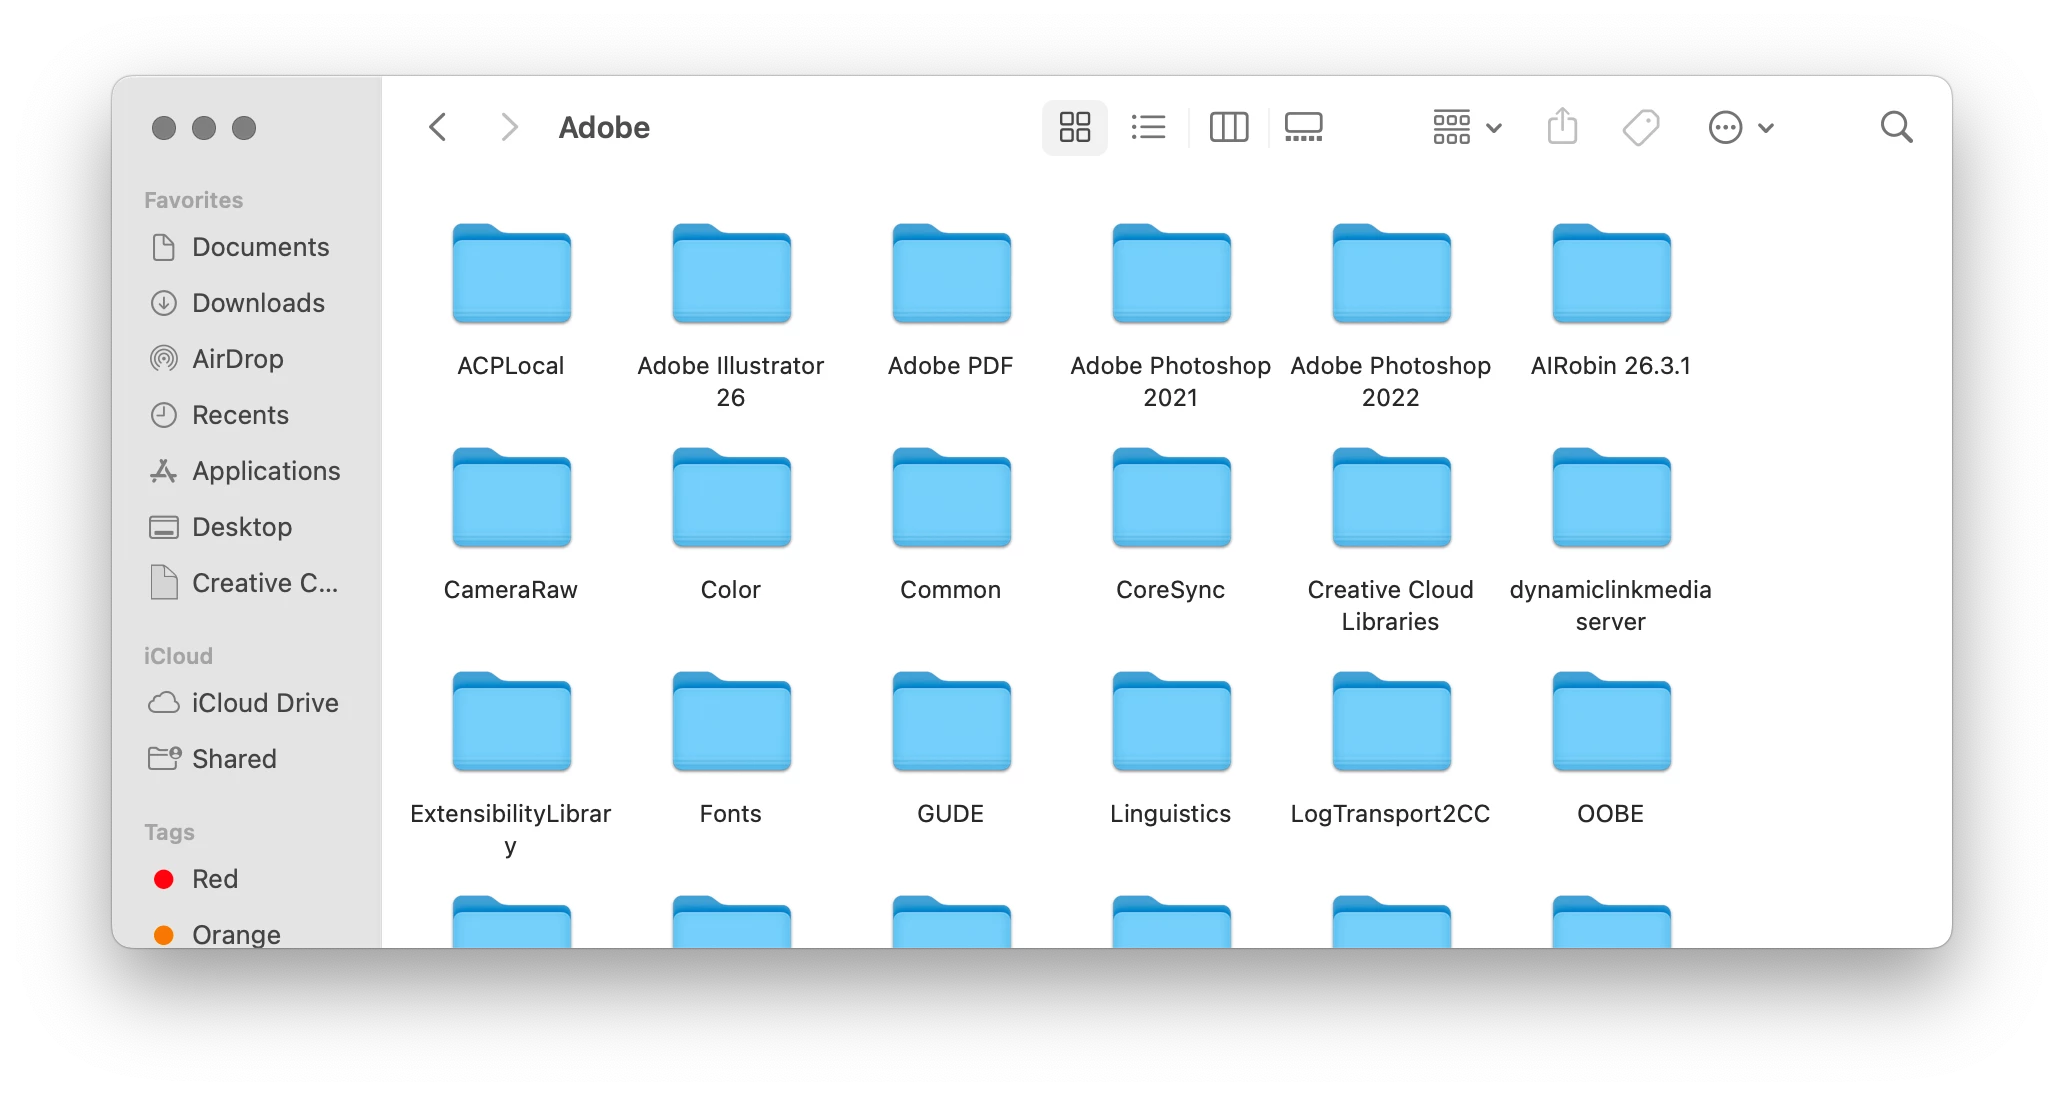This screenshot has width=2064, height=1096.
Task: Click the Edit Tags icon
Action: pos(1640,127)
